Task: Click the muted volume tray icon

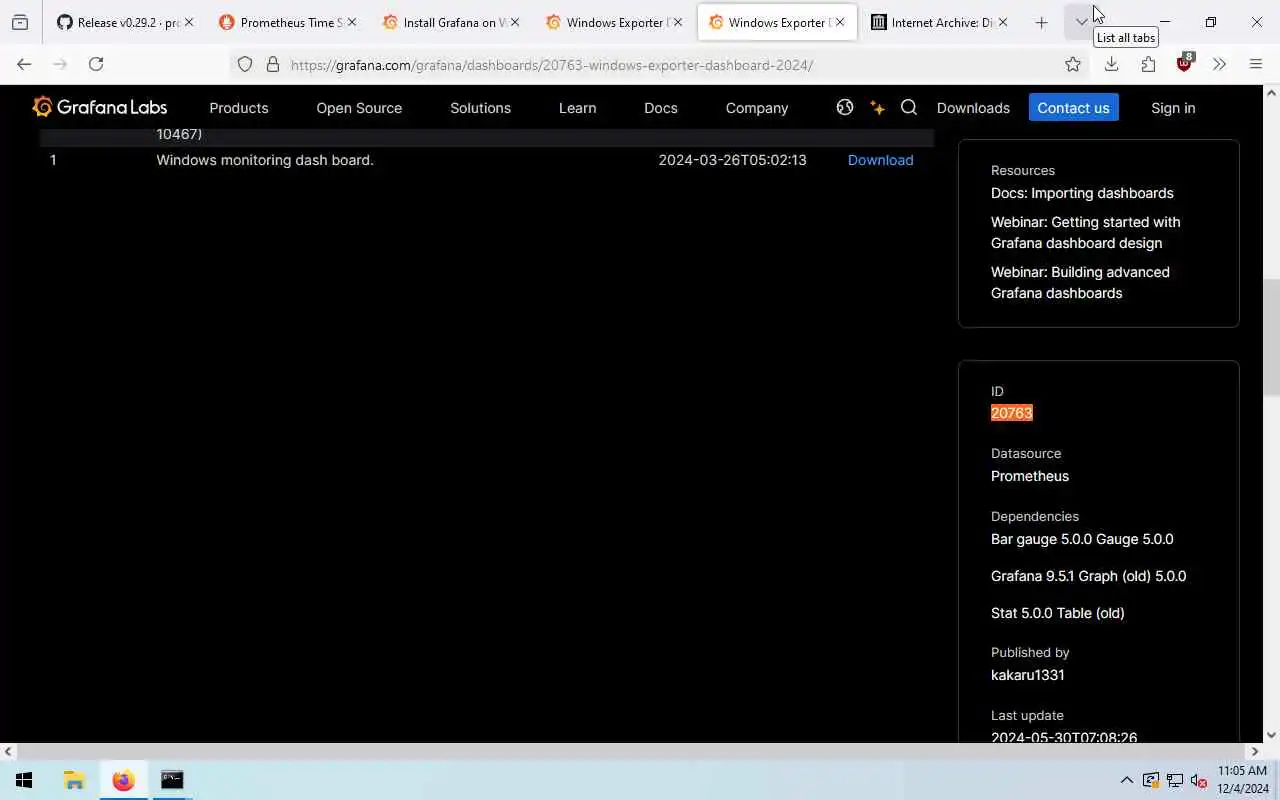Action: point(1199,780)
